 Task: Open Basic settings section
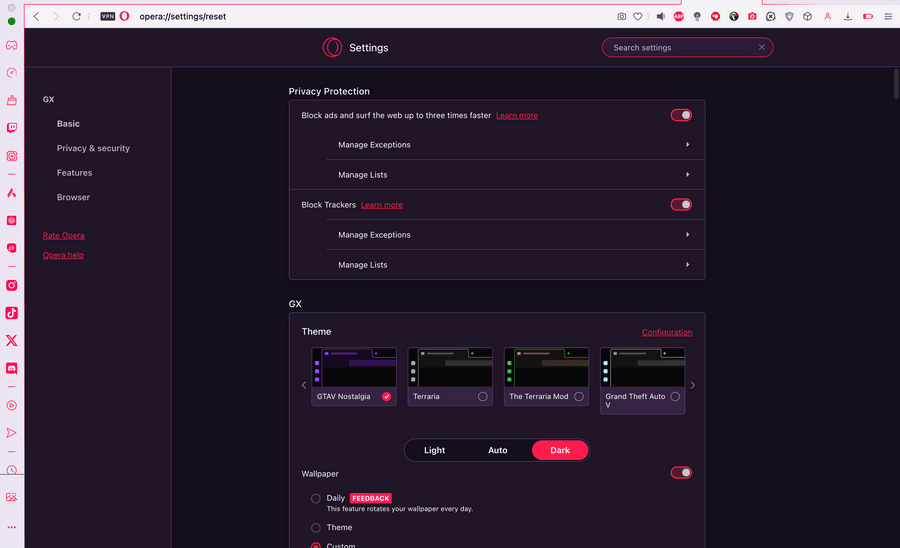coord(68,124)
